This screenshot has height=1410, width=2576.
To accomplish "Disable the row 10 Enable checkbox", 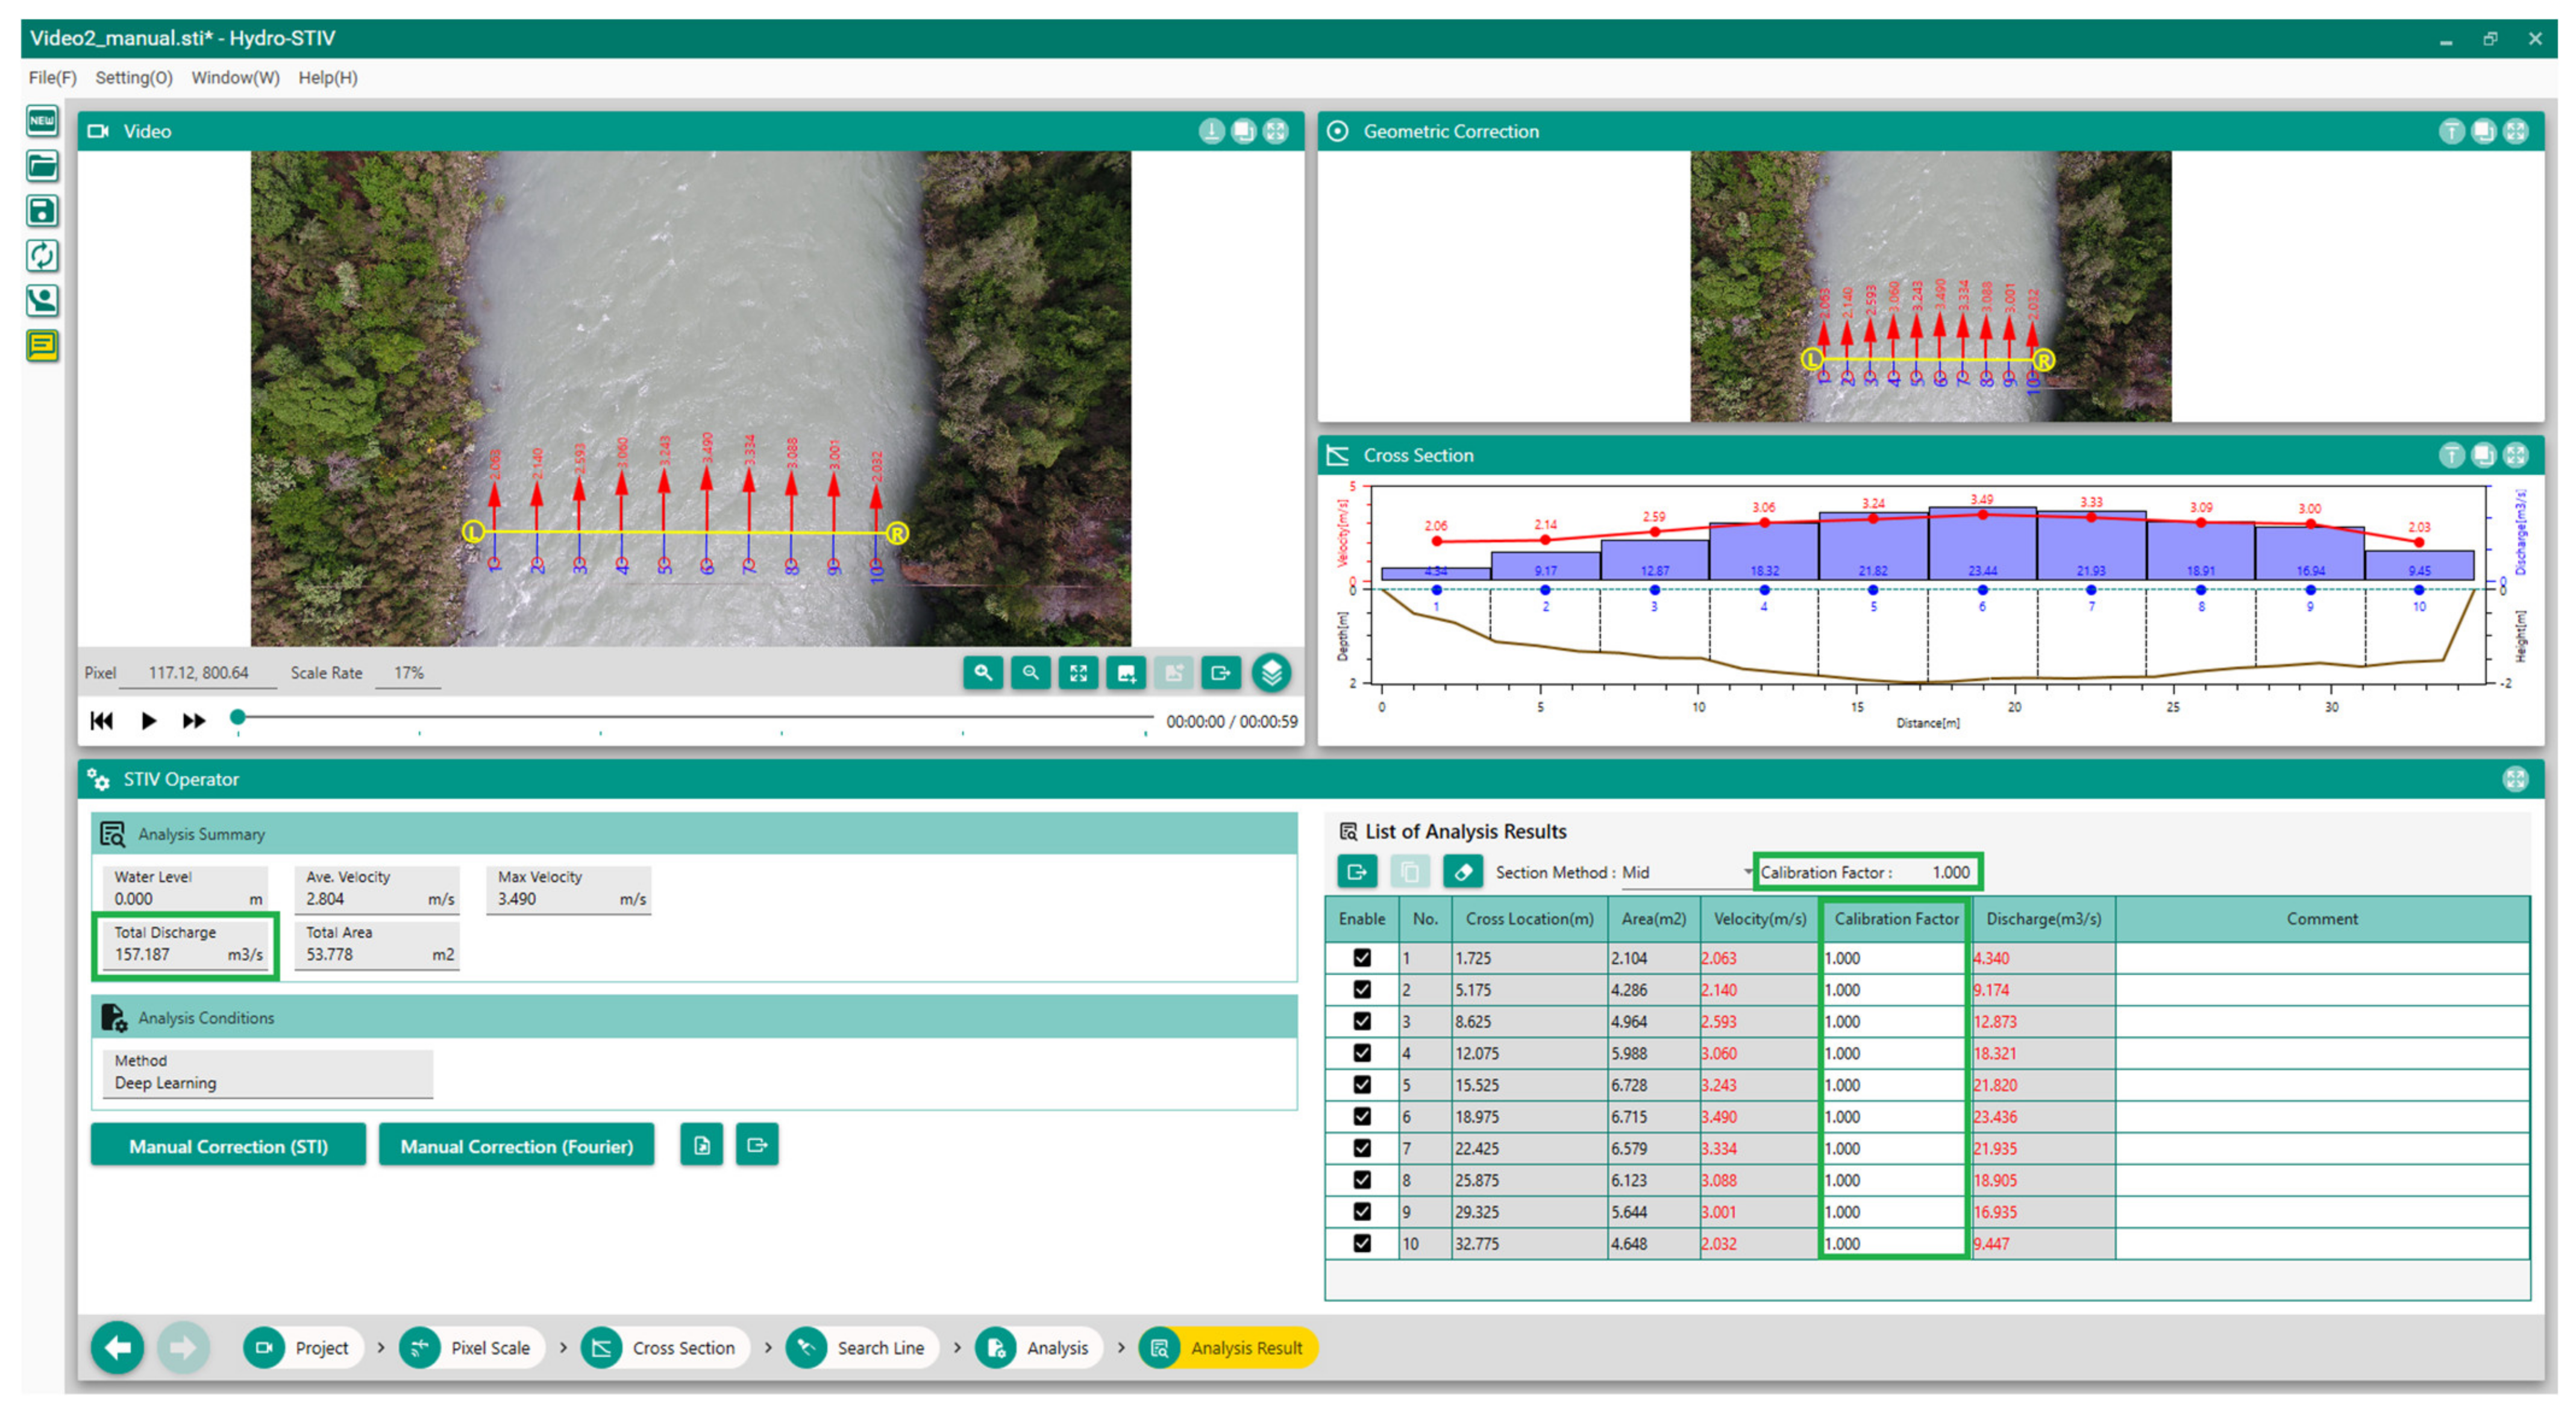I will pyautogui.click(x=1362, y=1243).
